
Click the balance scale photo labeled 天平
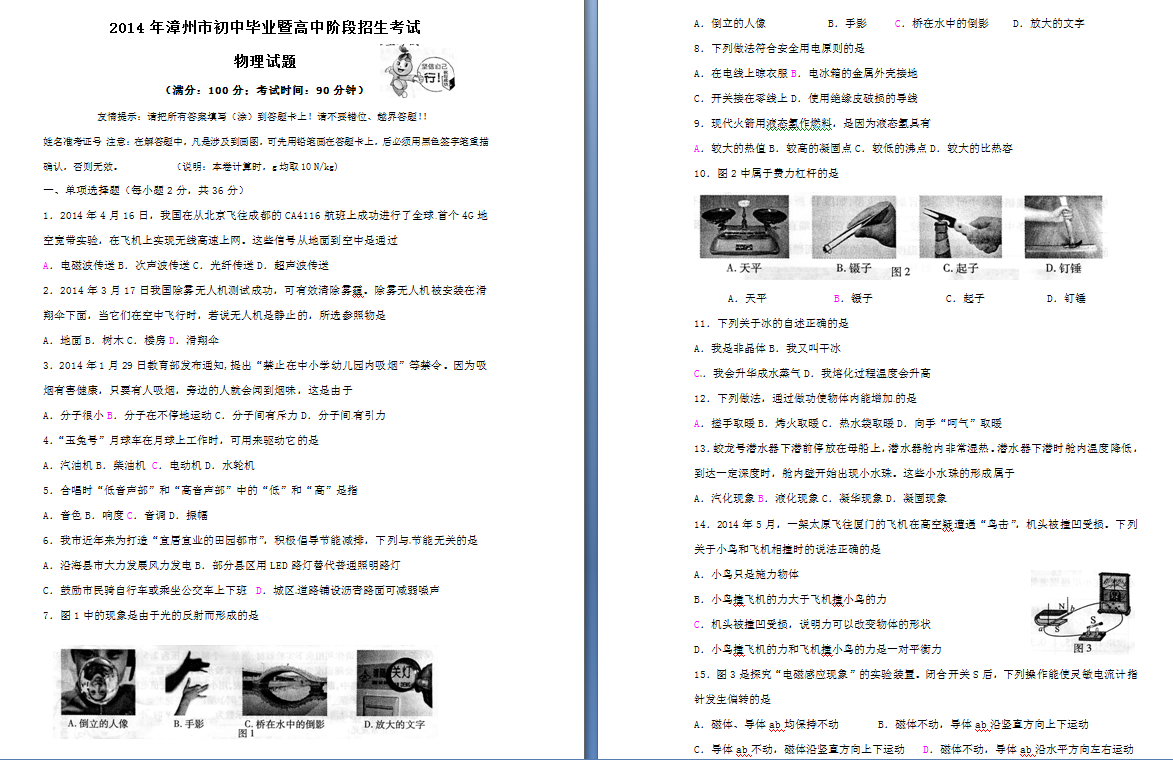point(745,227)
